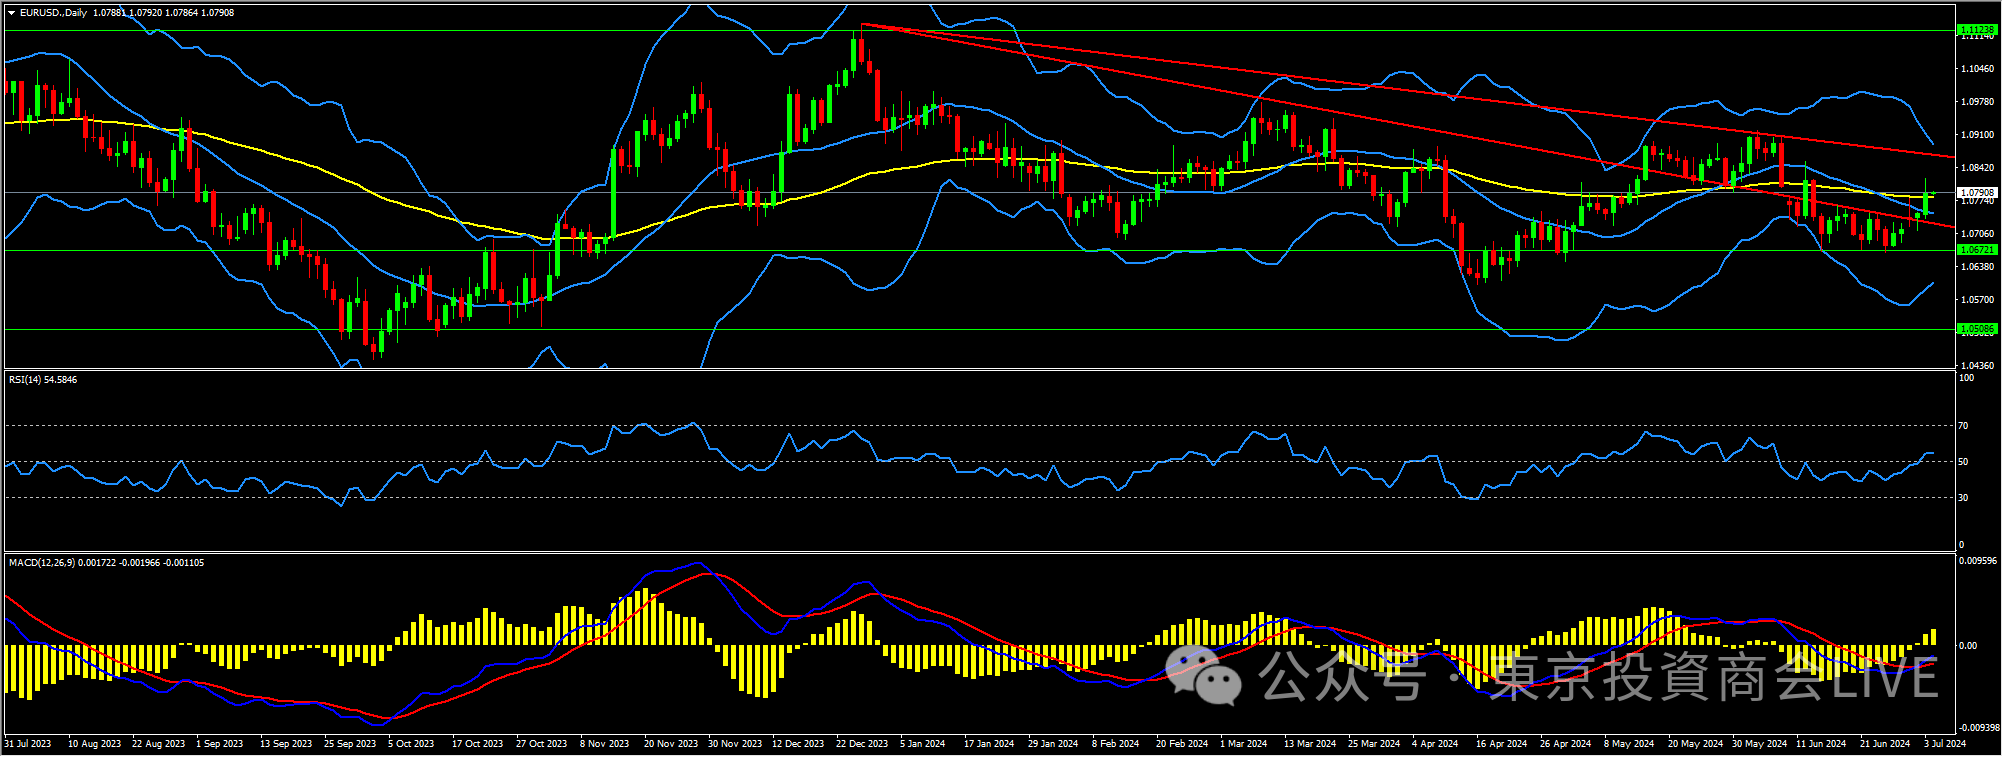Screen dimensions: 2003x757
Task: Click the 1 Mar 2024 date label
Action: [1243, 744]
